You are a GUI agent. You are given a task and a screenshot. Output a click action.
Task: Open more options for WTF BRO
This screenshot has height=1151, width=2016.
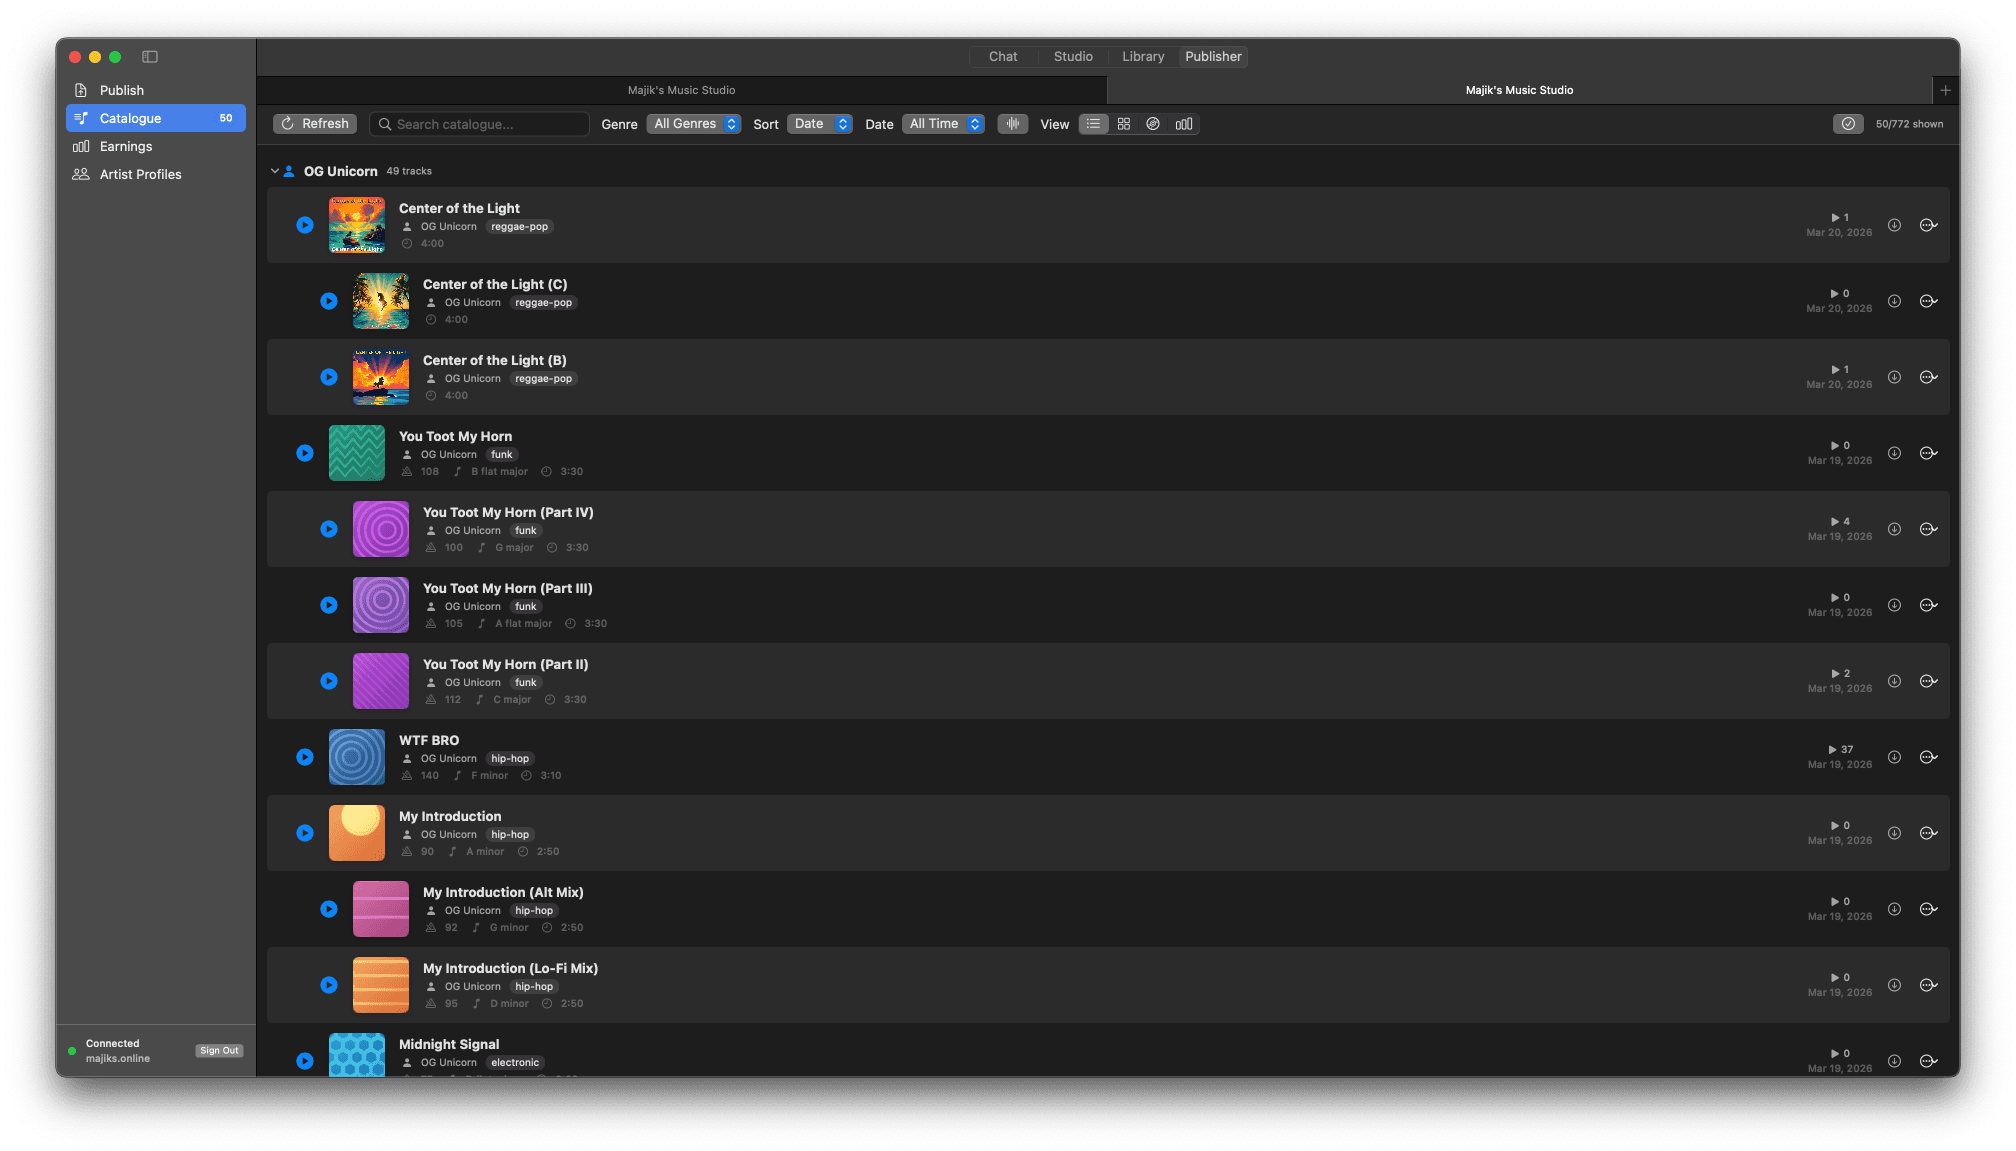[x=1929, y=757]
